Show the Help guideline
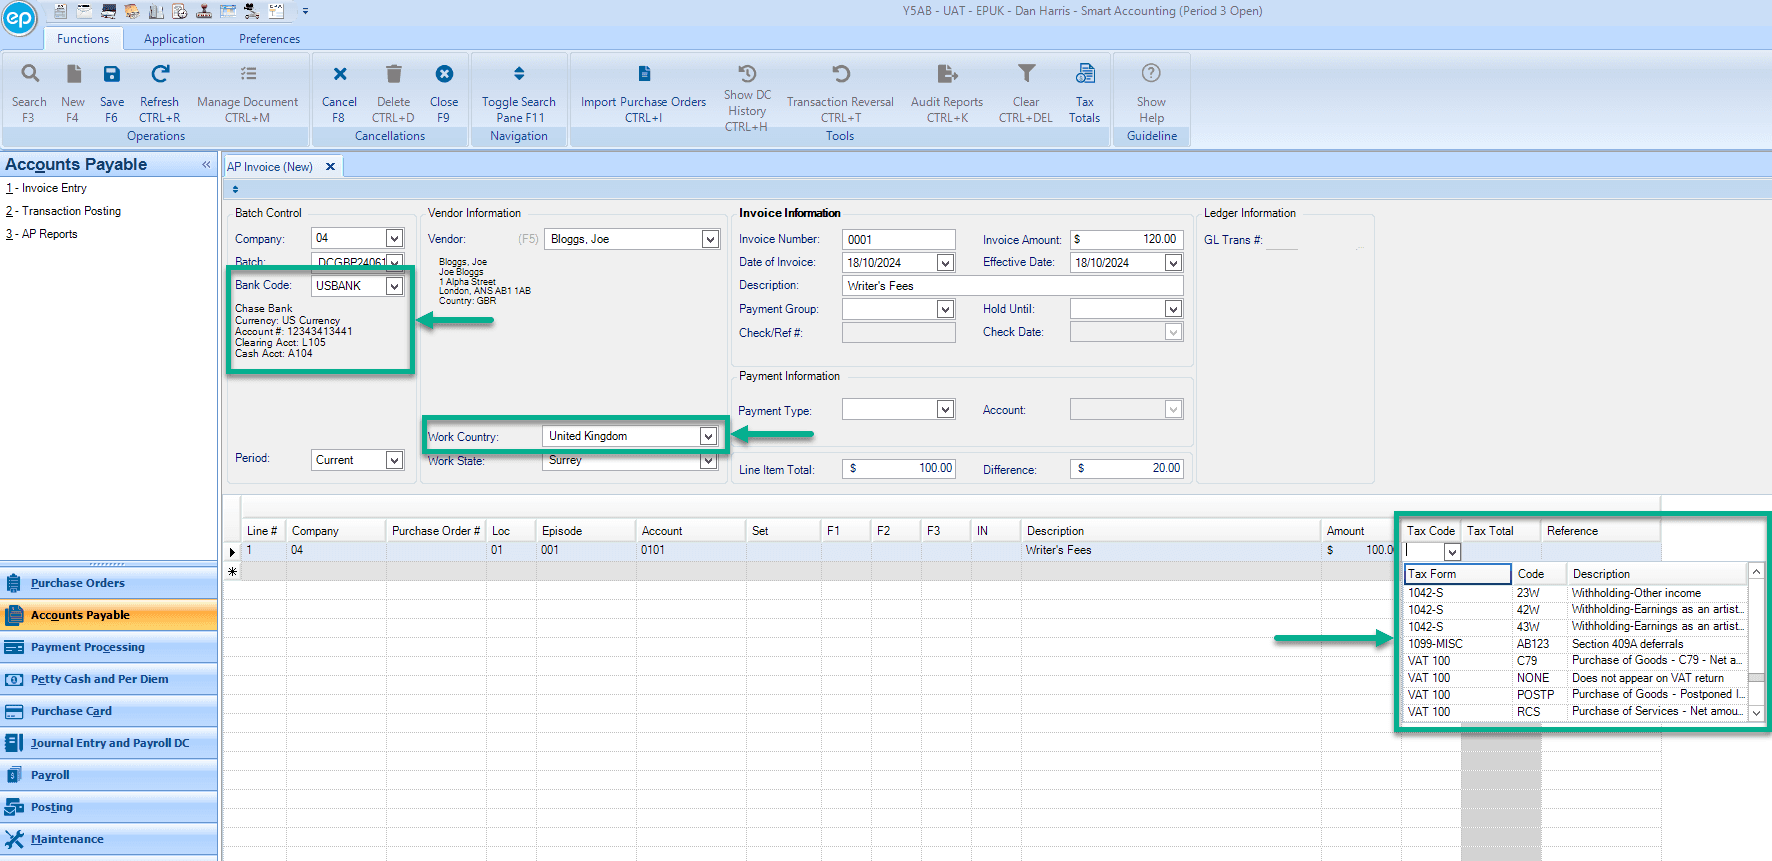1772x861 pixels. (x=1151, y=74)
